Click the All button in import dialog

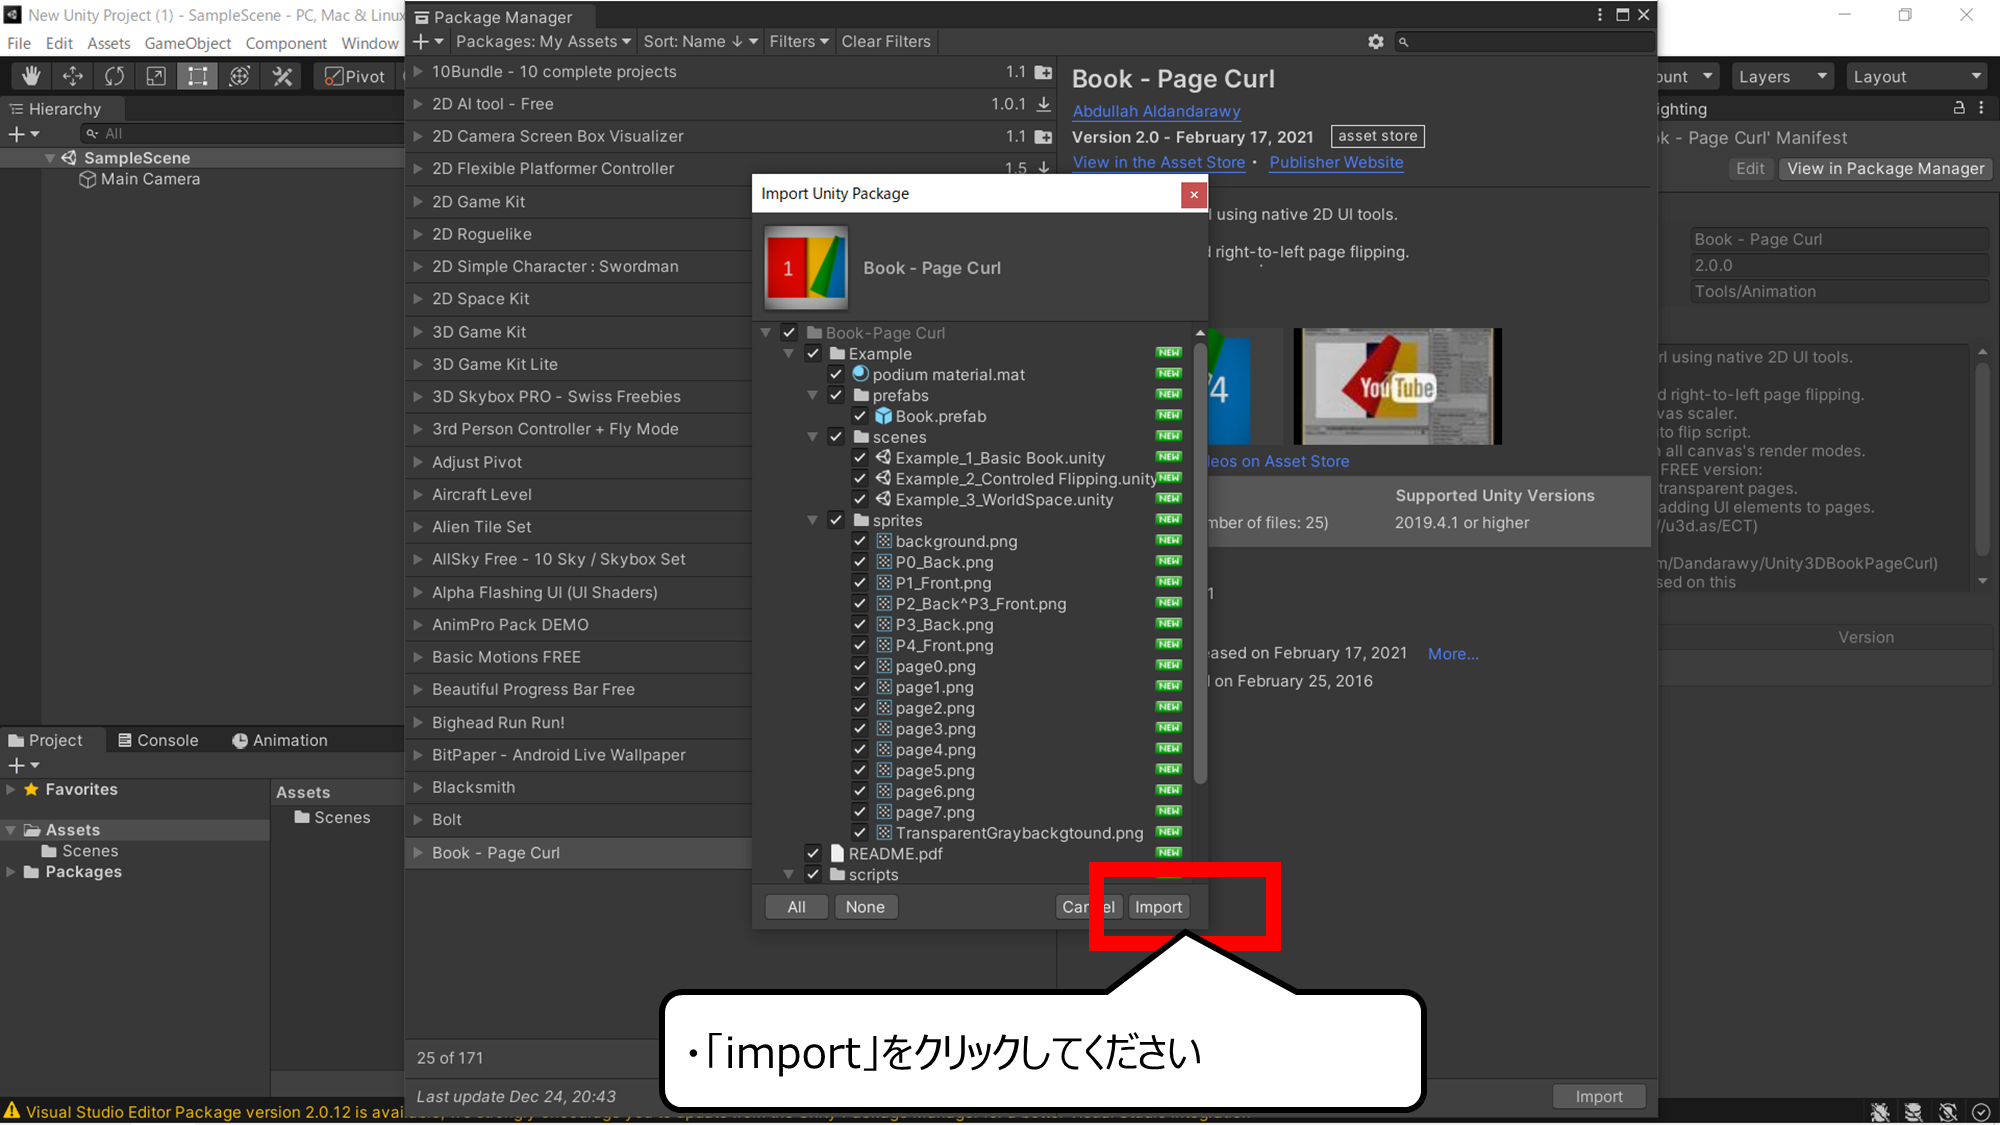tap(796, 907)
